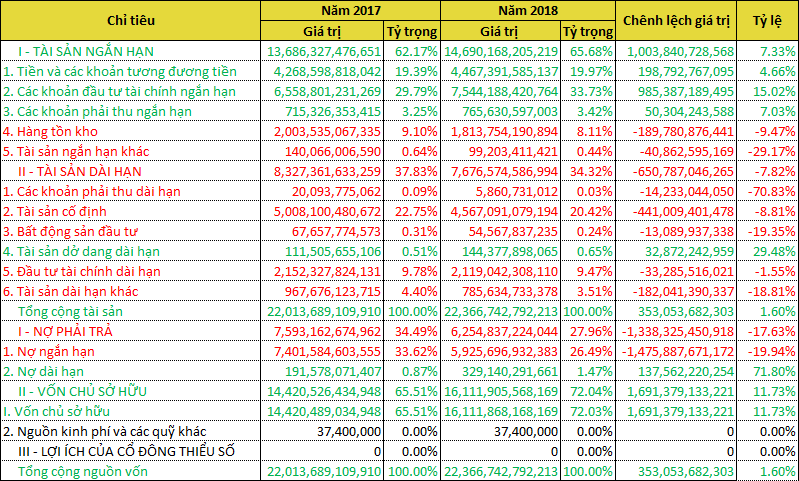Image resolution: width=799 pixels, height=481 pixels.
Task: Click '5. Tài sản ngắn hạn khác'
Action: pos(76,151)
